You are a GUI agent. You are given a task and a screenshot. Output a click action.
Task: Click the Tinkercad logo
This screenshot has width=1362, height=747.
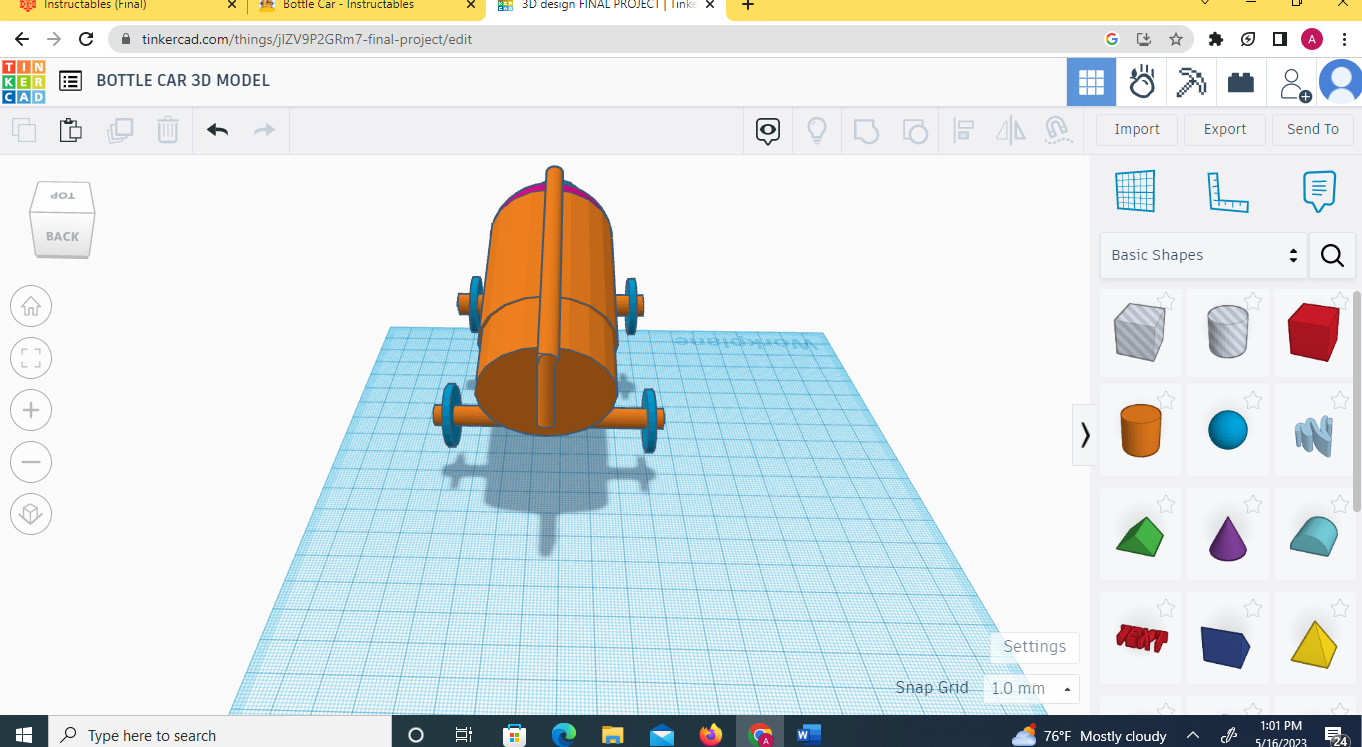[x=23, y=81]
